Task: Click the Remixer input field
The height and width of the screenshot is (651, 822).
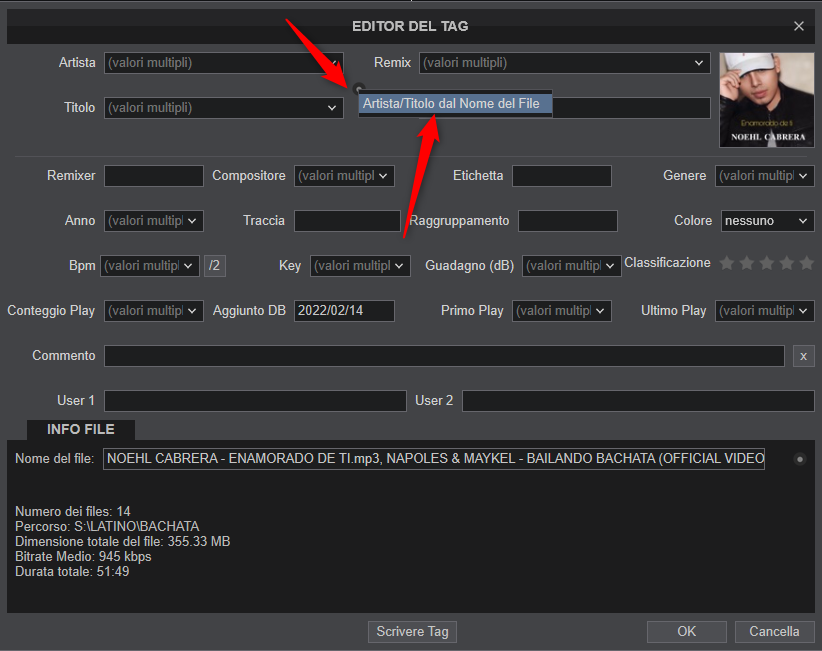Action: point(154,176)
